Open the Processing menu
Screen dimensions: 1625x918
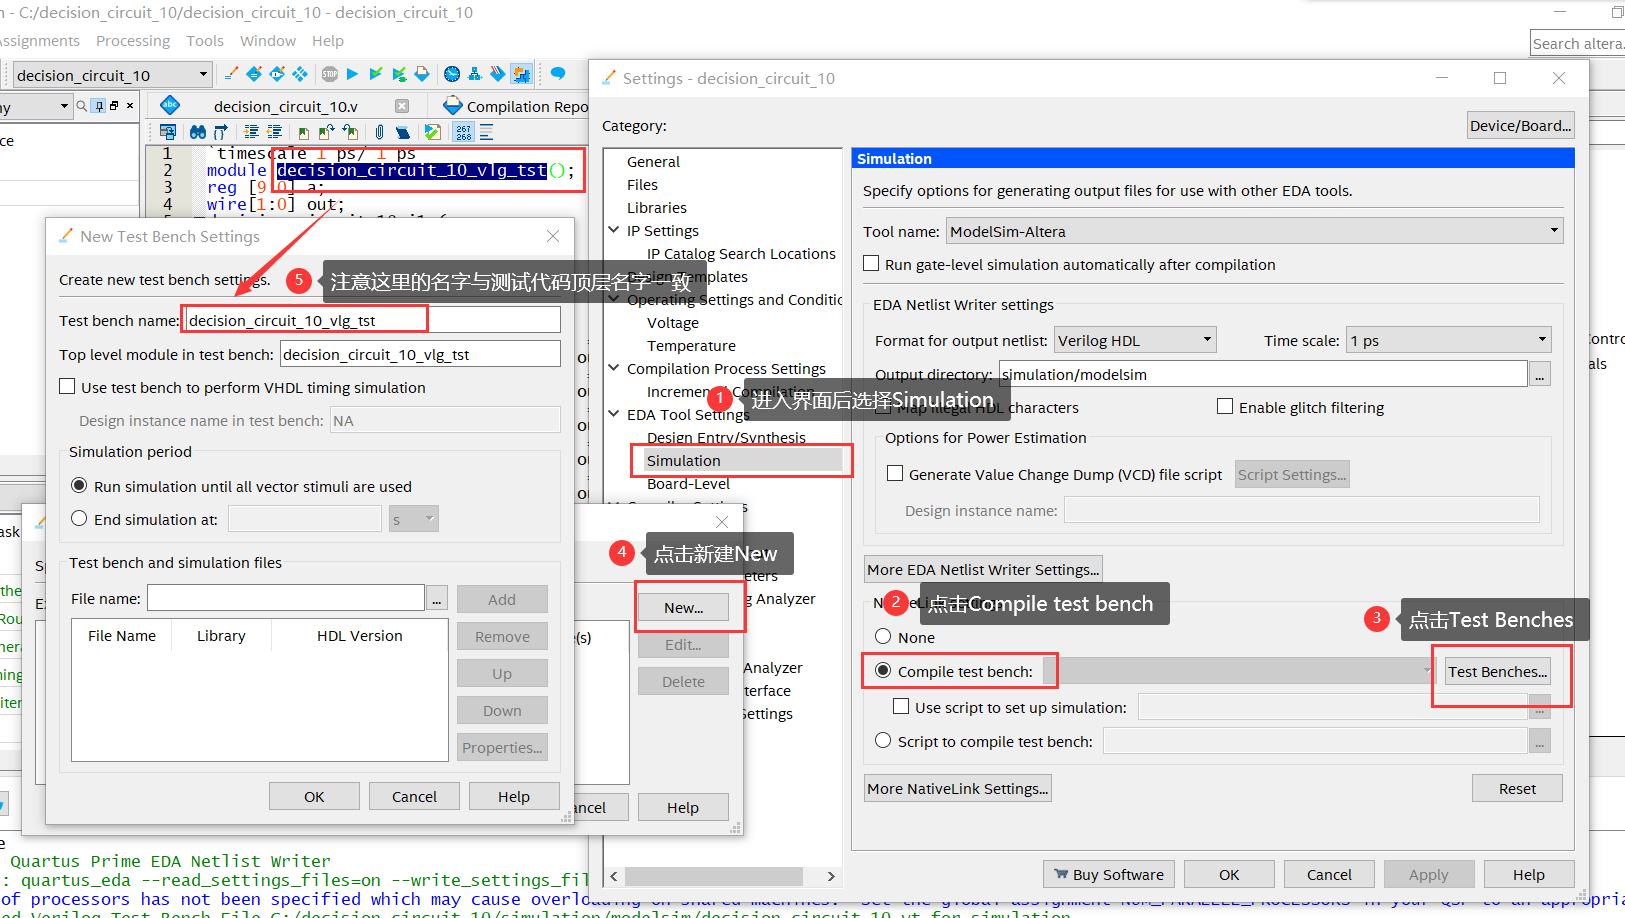click(133, 41)
